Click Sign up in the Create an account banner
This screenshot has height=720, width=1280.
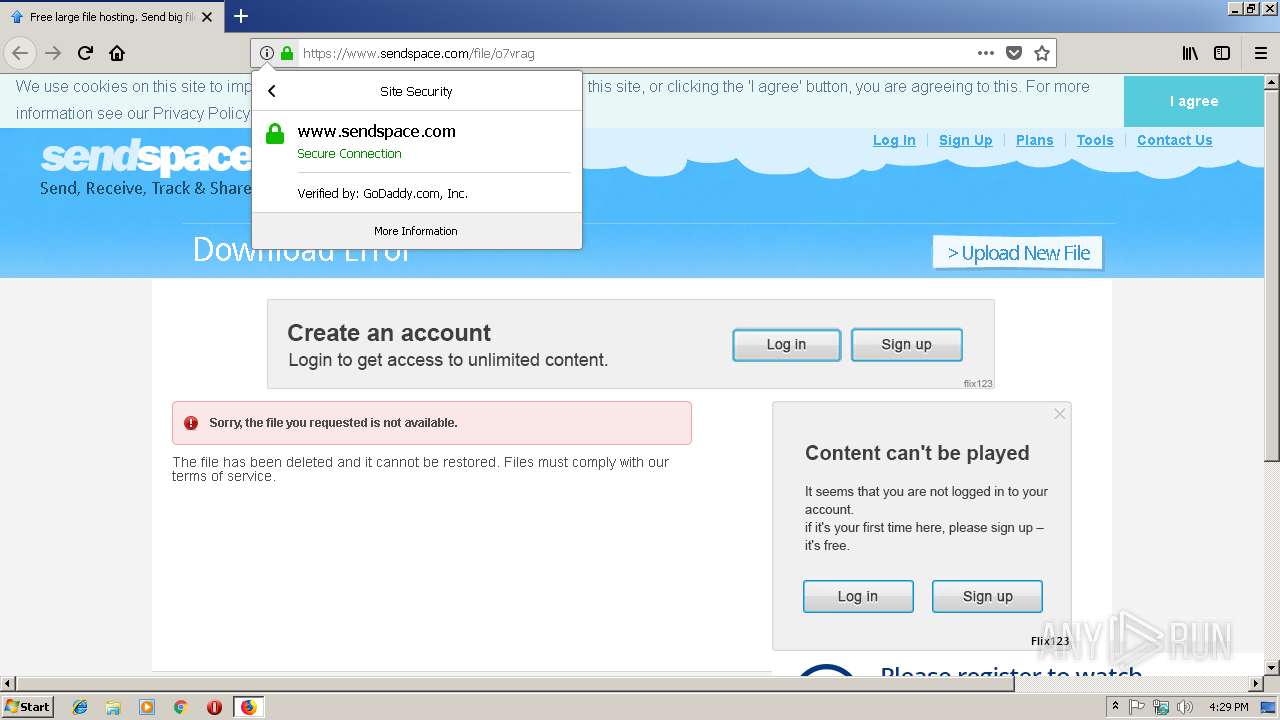pyautogui.click(x=907, y=344)
